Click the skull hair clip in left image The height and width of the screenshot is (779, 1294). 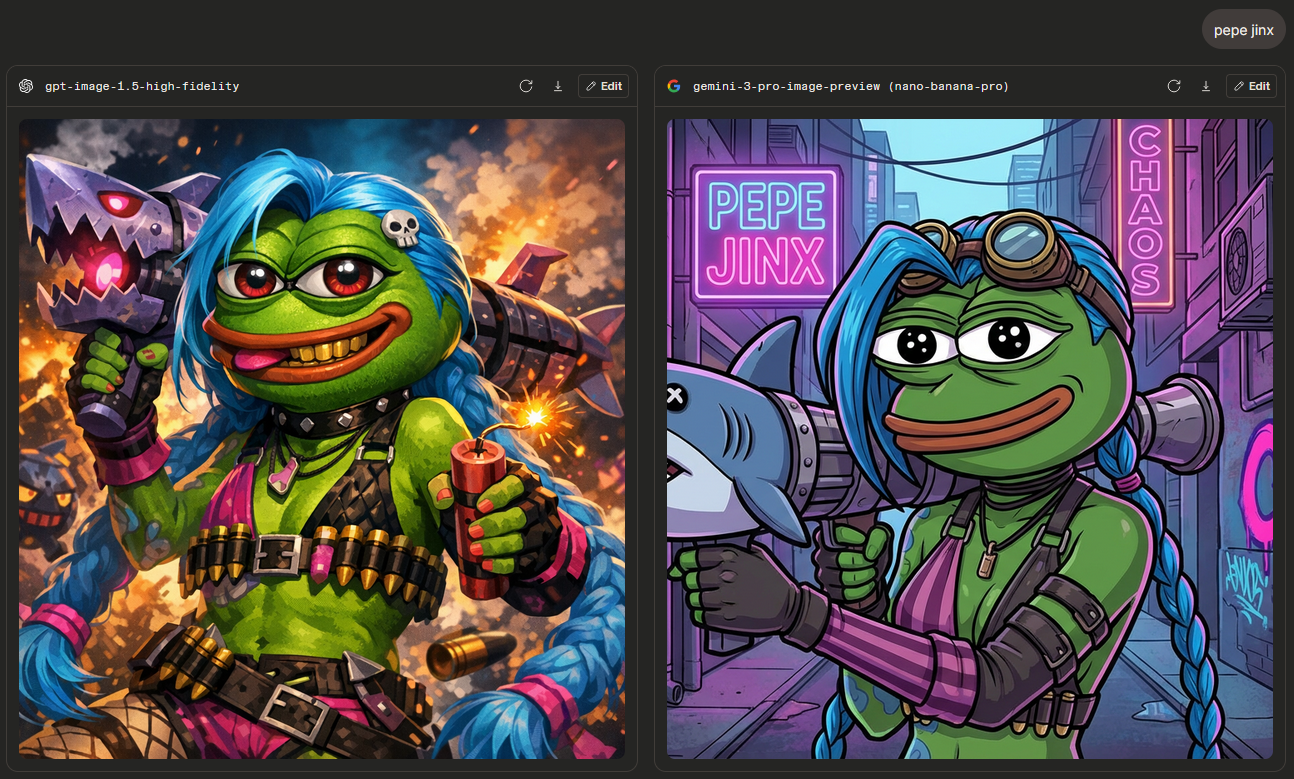pyautogui.click(x=401, y=229)
